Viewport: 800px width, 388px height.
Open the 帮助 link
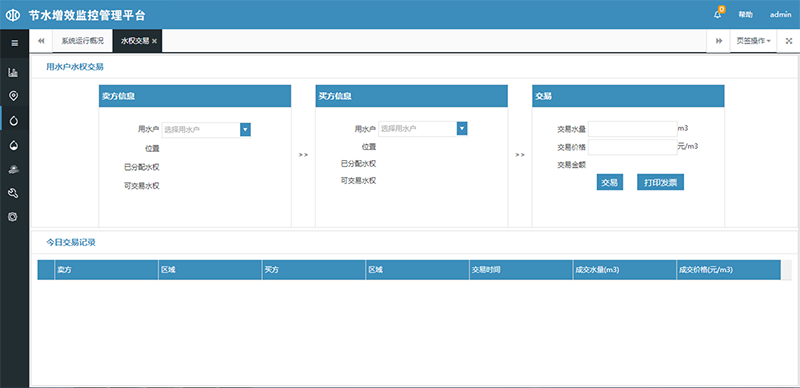pyautogui.click(x=745, y=15)
